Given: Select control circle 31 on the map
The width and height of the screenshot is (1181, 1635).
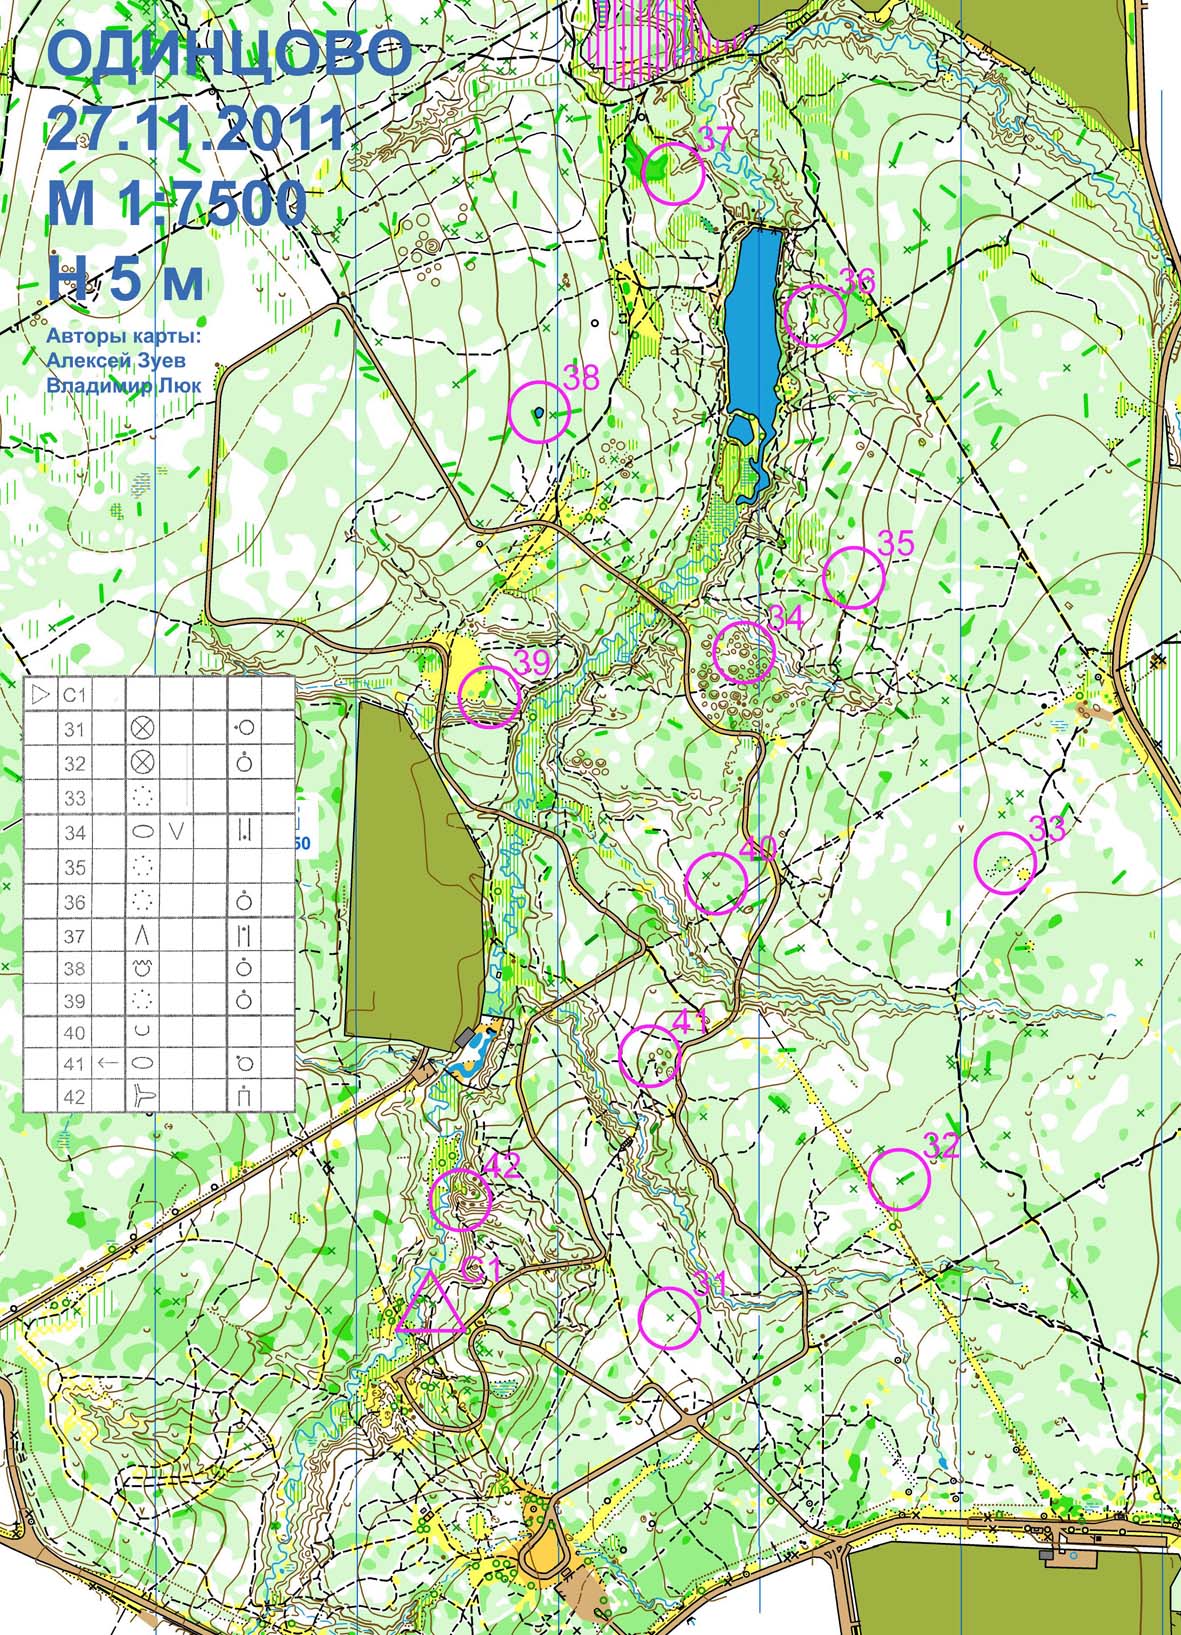Looking at the screenshot, I should point(669,1317).
